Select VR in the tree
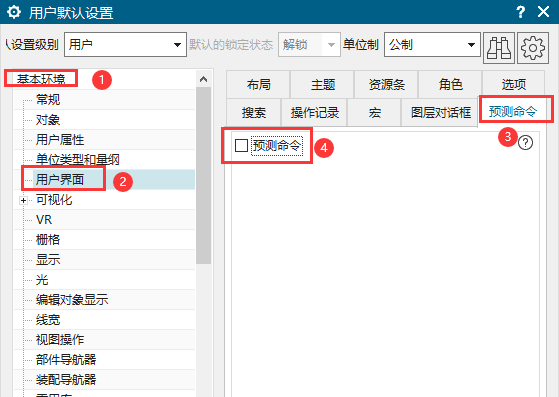 (x=44, y=220)
